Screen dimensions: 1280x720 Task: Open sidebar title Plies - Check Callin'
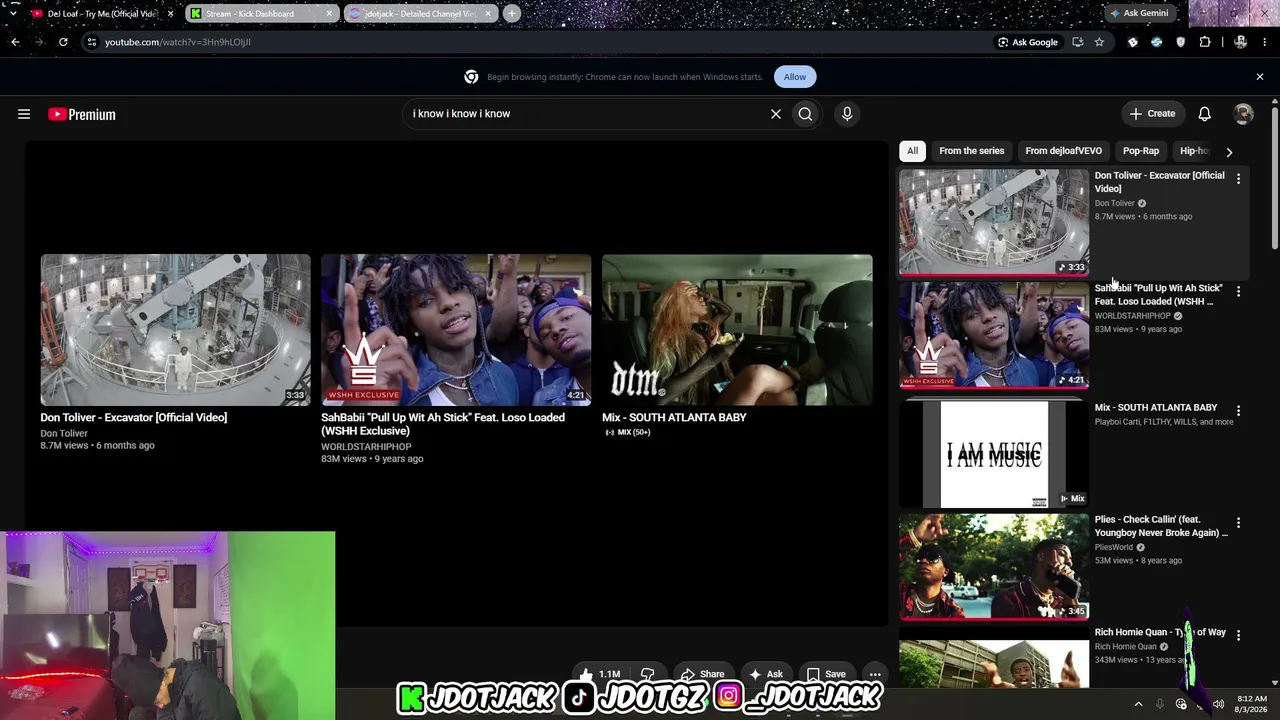point(1161,526)
